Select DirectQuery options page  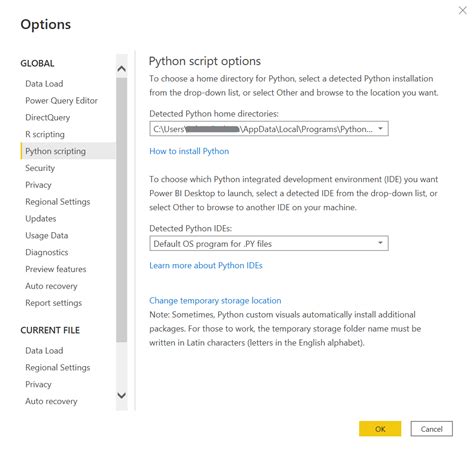48,118
